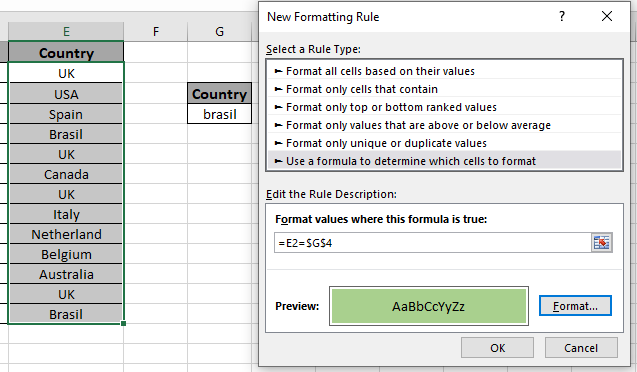Select column F header
The width and height of the screenshot is (637, 372).
[156, 31]
